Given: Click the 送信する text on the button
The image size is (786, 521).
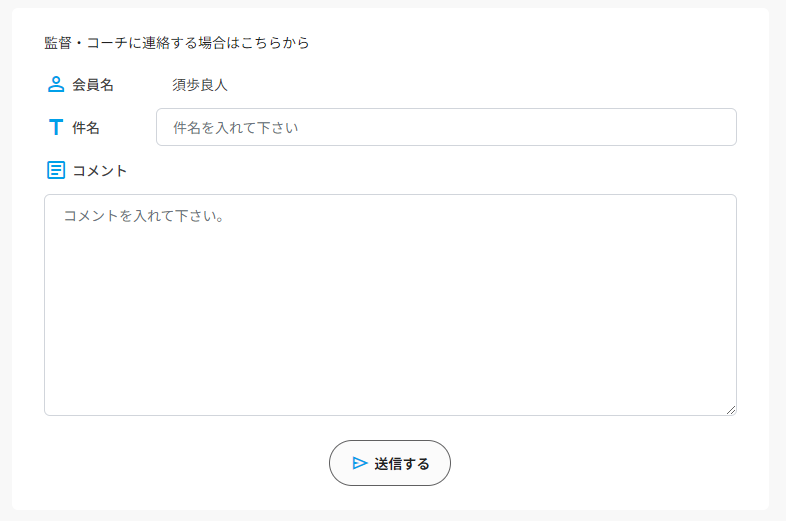Looking at the screenshot, I should tap(402, 463).
